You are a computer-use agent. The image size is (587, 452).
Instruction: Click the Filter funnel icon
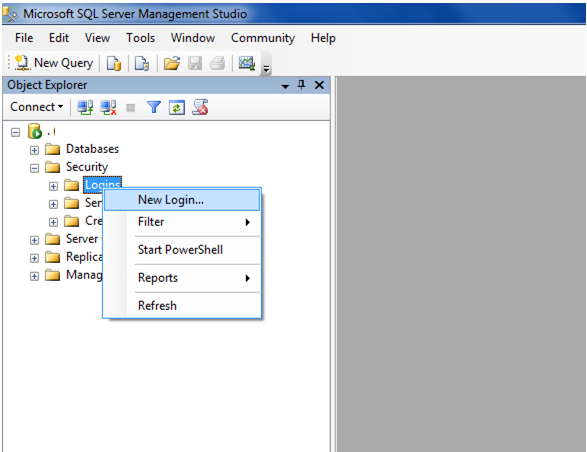point(154,107)
